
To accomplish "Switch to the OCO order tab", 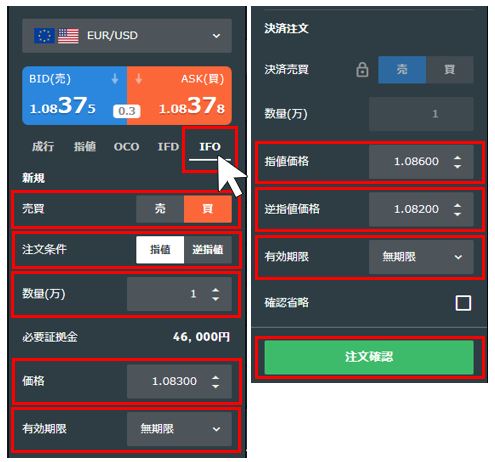I will point(126,147).
